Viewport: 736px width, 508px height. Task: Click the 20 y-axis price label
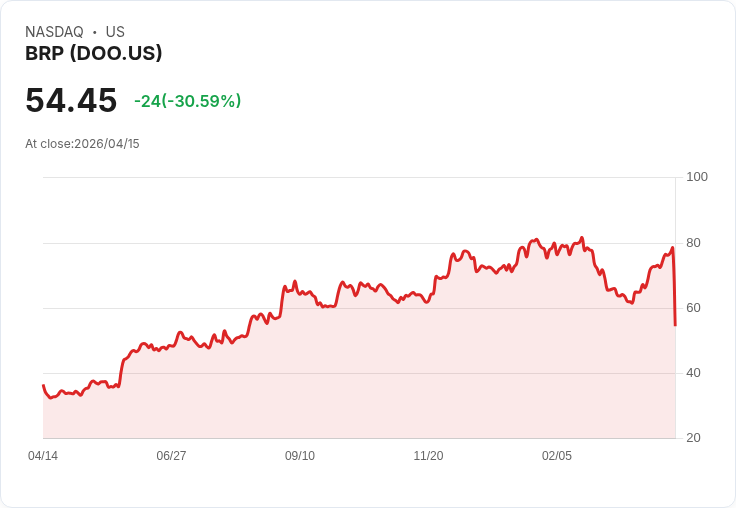point(693,438)
